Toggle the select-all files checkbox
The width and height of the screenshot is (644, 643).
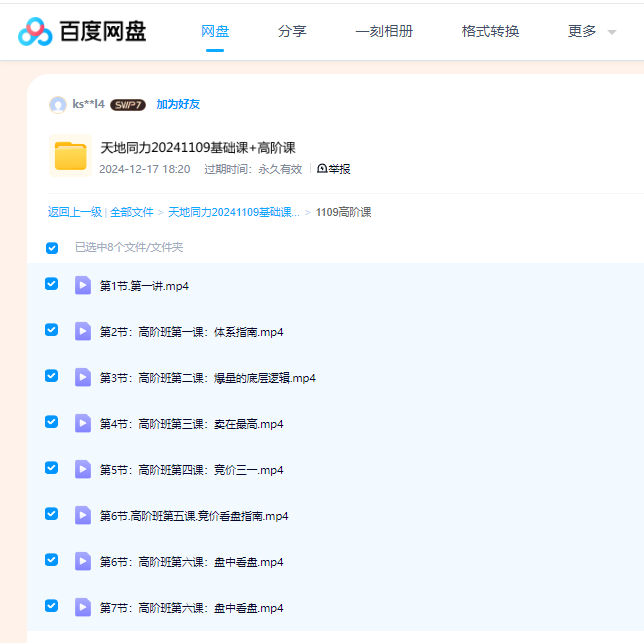pyautogui.click(x=52, y=248)
